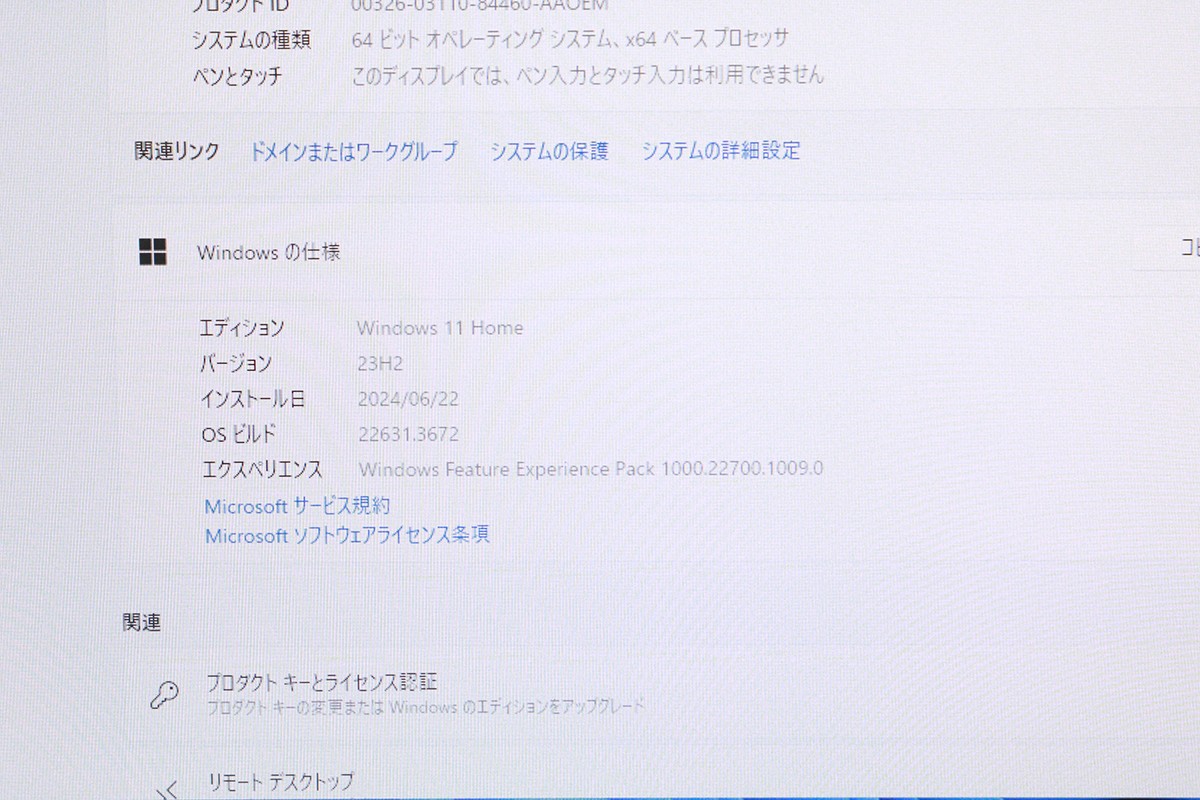Screen dimensions: 1200x800
Task: Select the エディション value Windows 11 Home
Action: pyautogui.click(x=439, y=328)
